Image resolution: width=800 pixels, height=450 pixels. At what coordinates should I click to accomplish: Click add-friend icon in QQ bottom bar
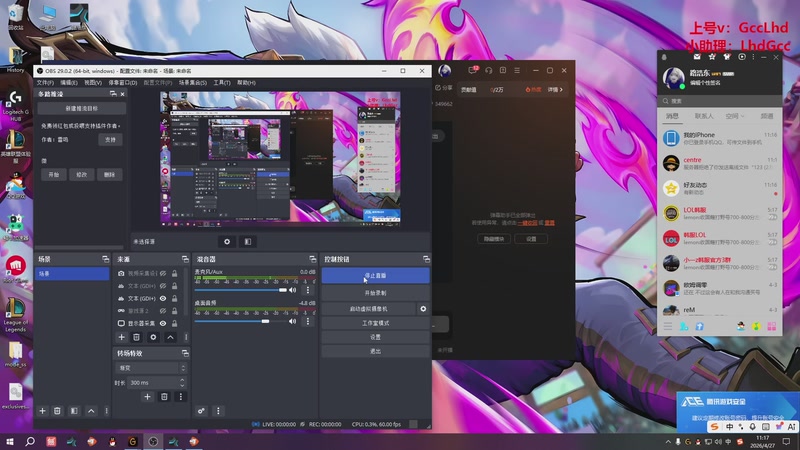click(x=684, y=327)
